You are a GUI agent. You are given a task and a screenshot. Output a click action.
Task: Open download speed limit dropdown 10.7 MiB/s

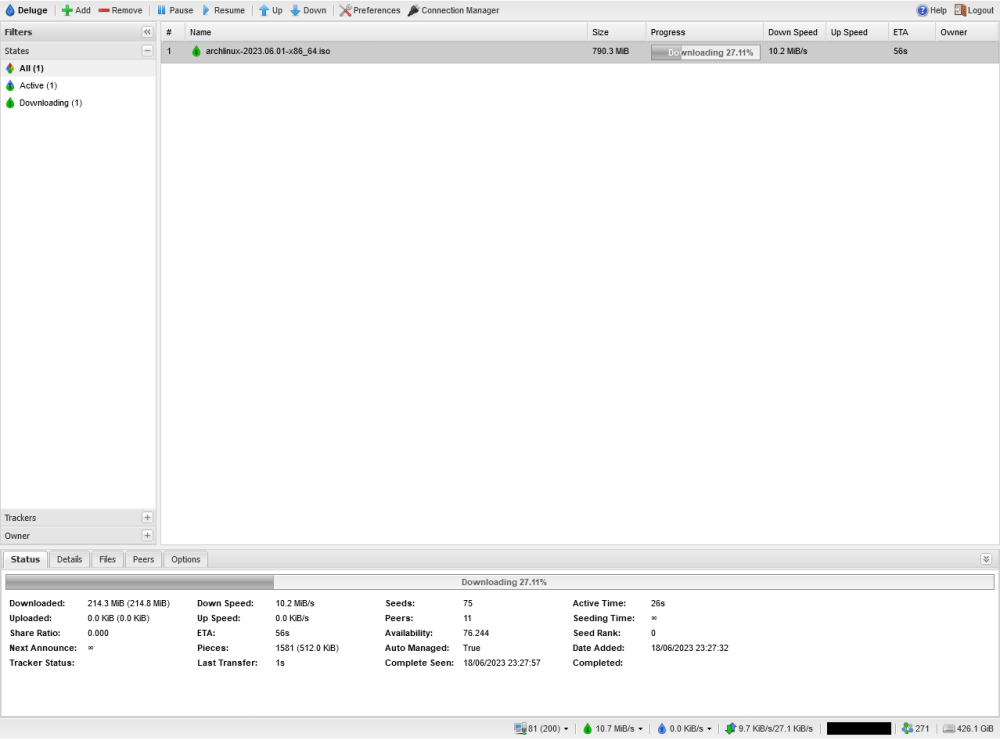click(x=613, y=728)
